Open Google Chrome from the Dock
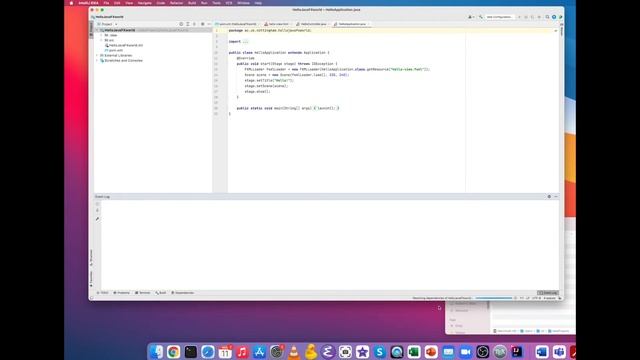 [x=173, y=352]
